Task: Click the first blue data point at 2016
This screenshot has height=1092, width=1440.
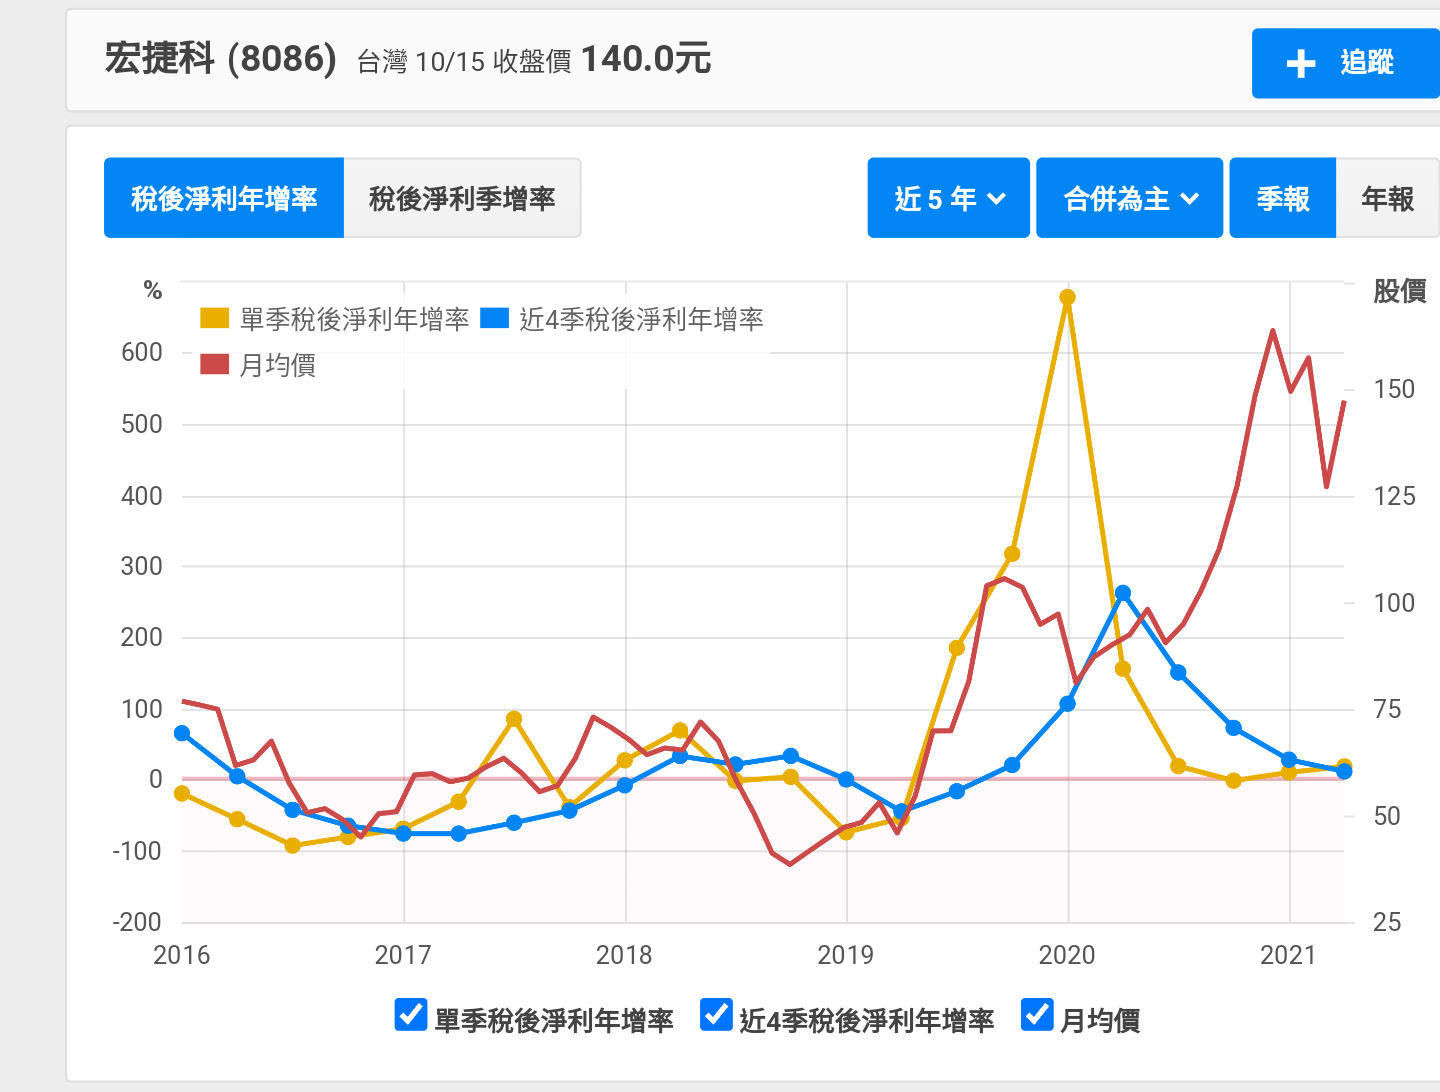Action: coord(182,733)
